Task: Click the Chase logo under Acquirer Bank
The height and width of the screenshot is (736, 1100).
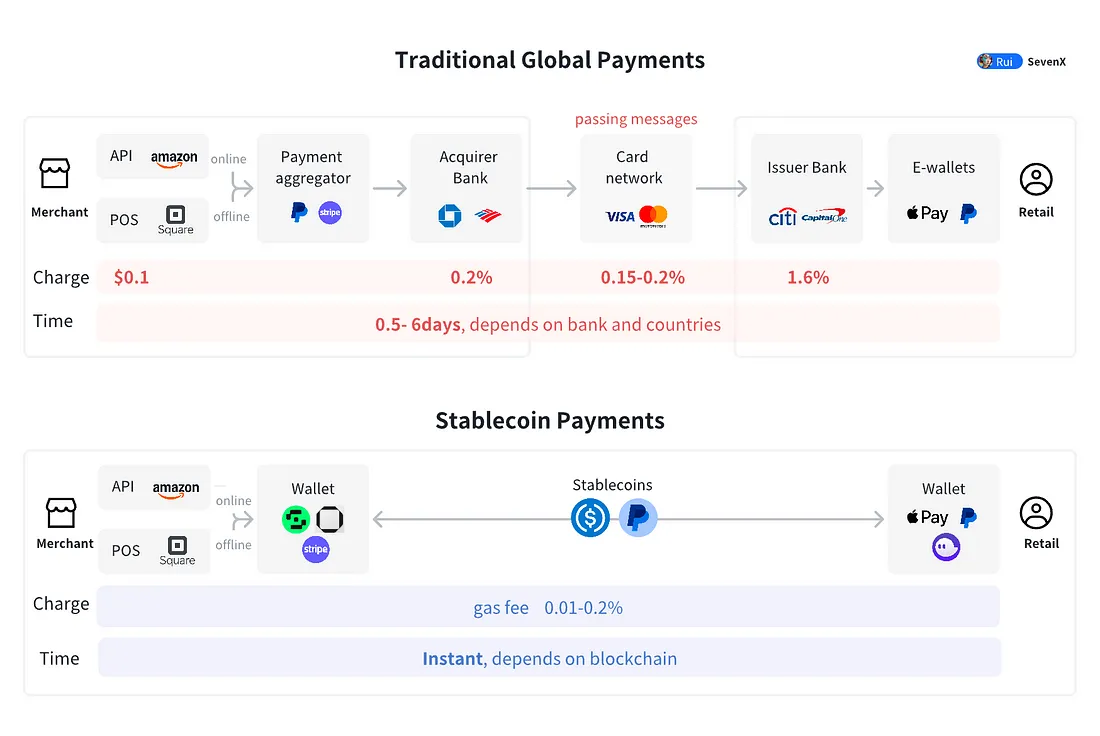Action: (448, 215)
